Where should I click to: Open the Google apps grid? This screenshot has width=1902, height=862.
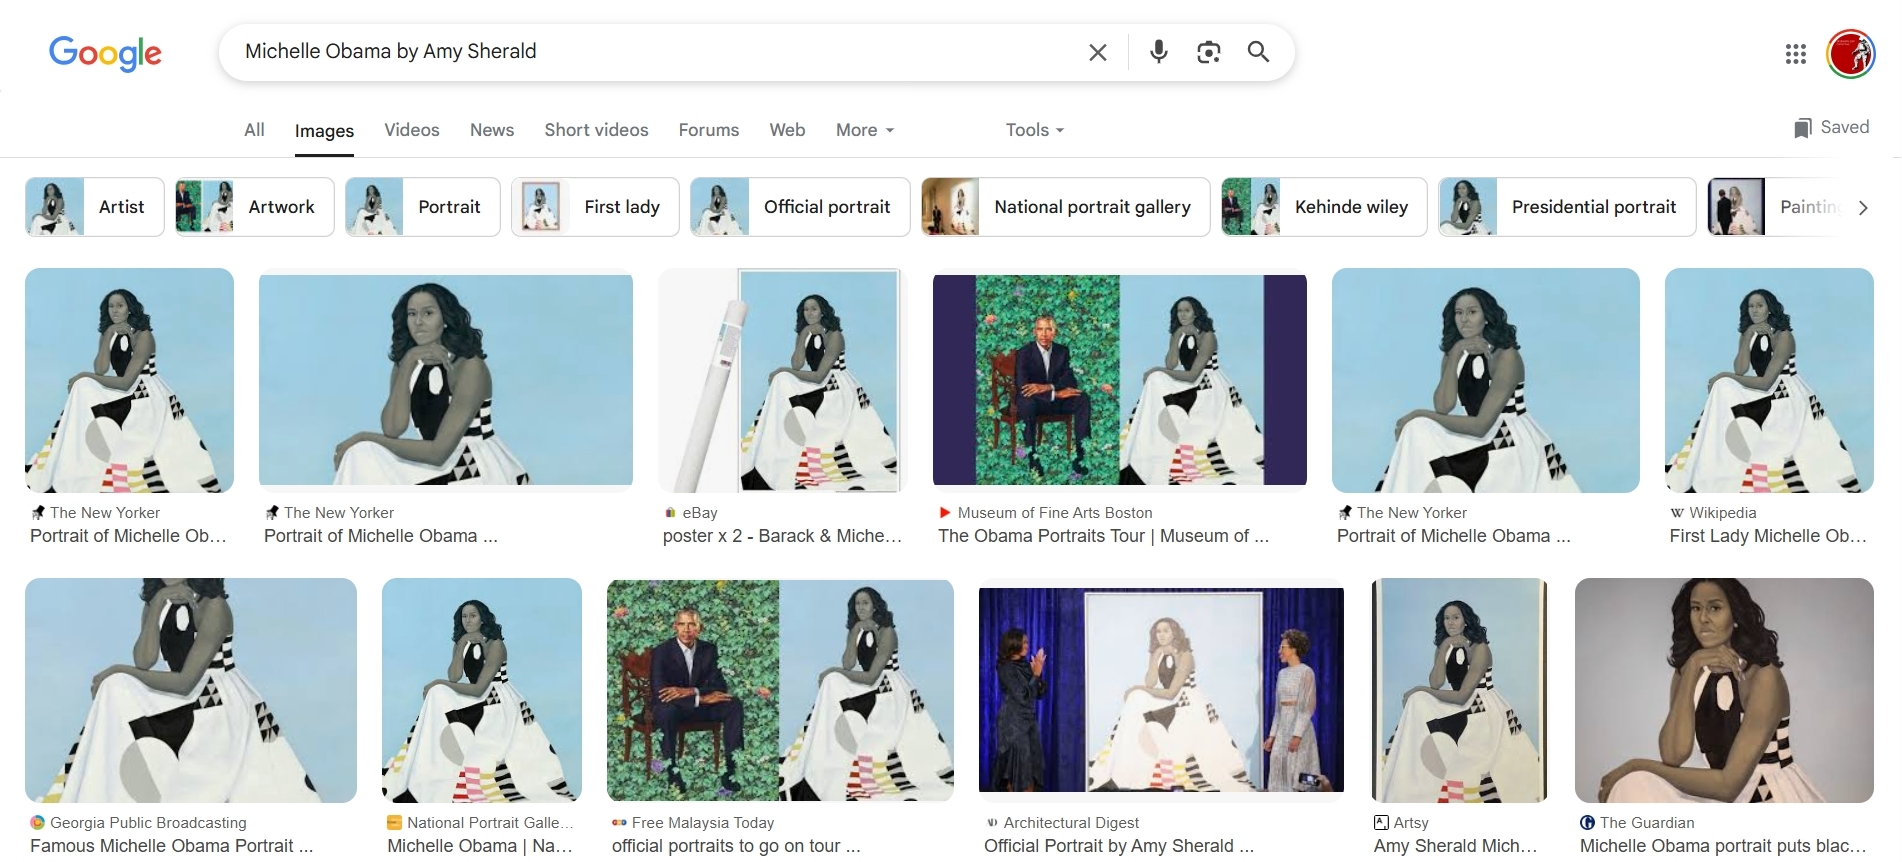(x=1795, y=54)
